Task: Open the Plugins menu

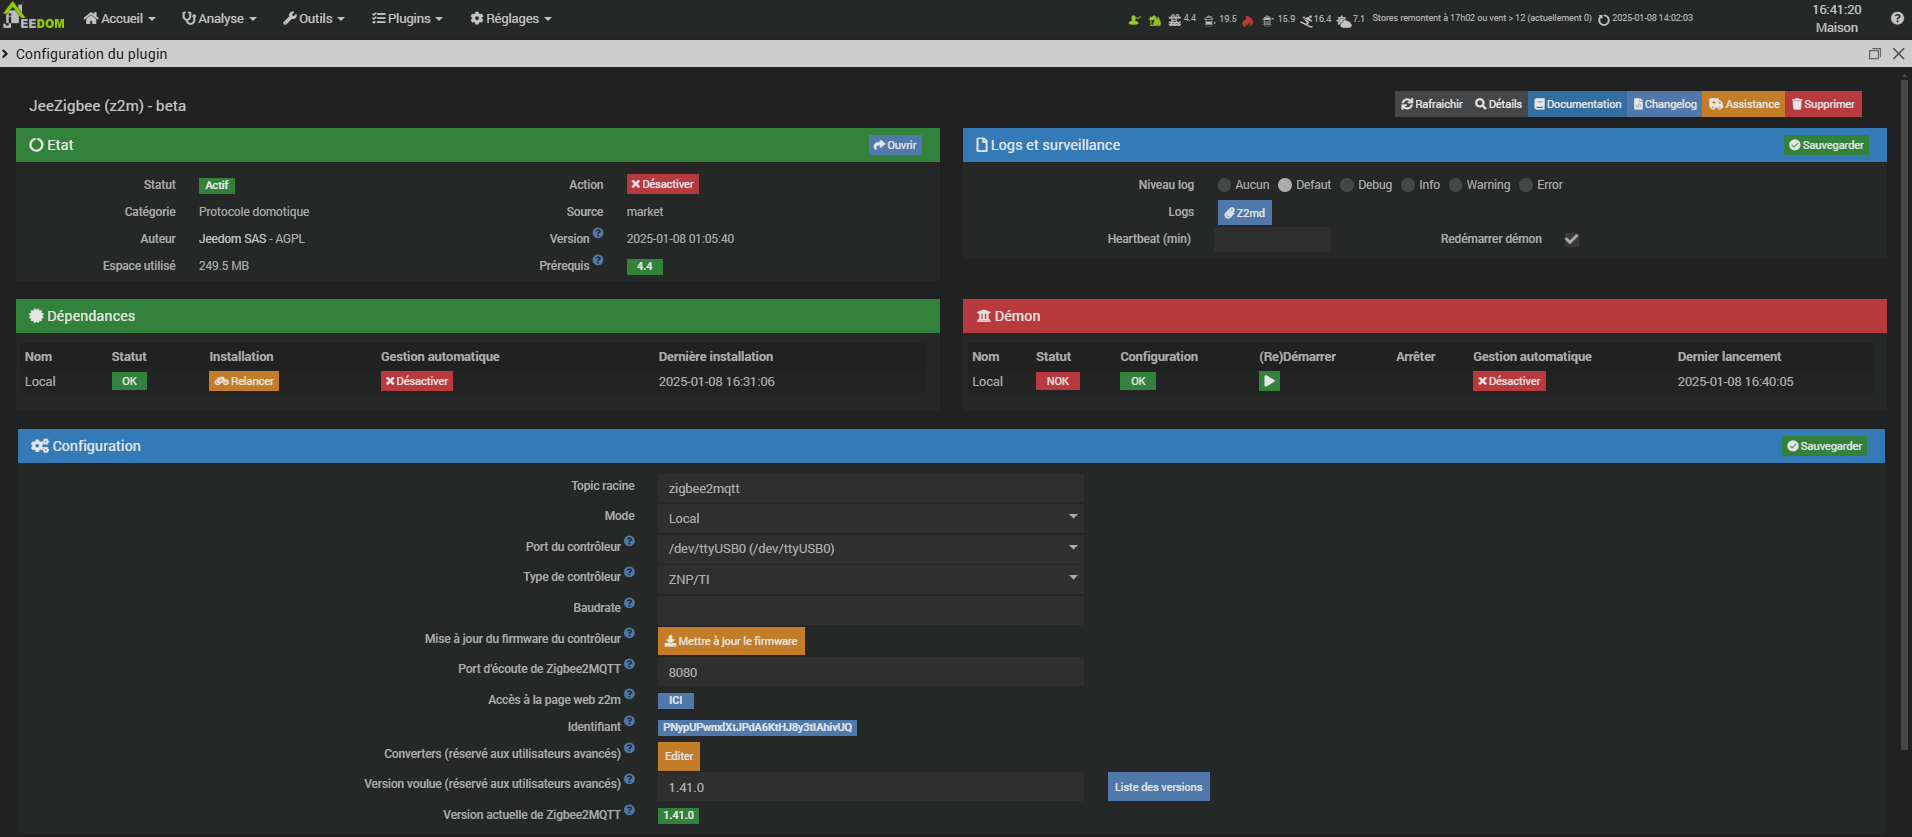Action: 407,19
